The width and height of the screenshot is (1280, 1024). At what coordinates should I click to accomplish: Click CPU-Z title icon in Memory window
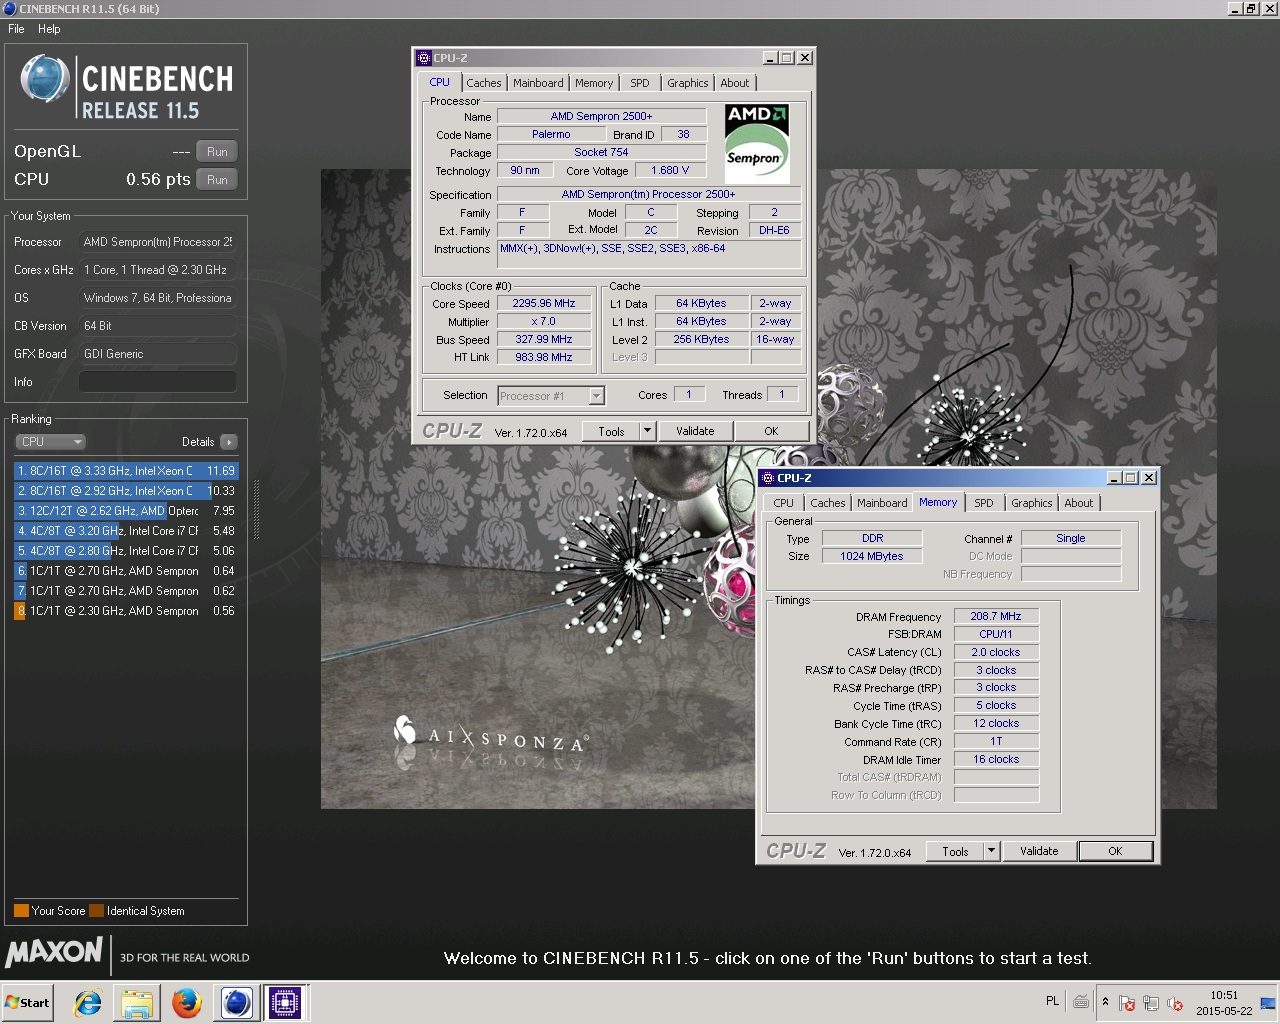(x=768, y=478)
